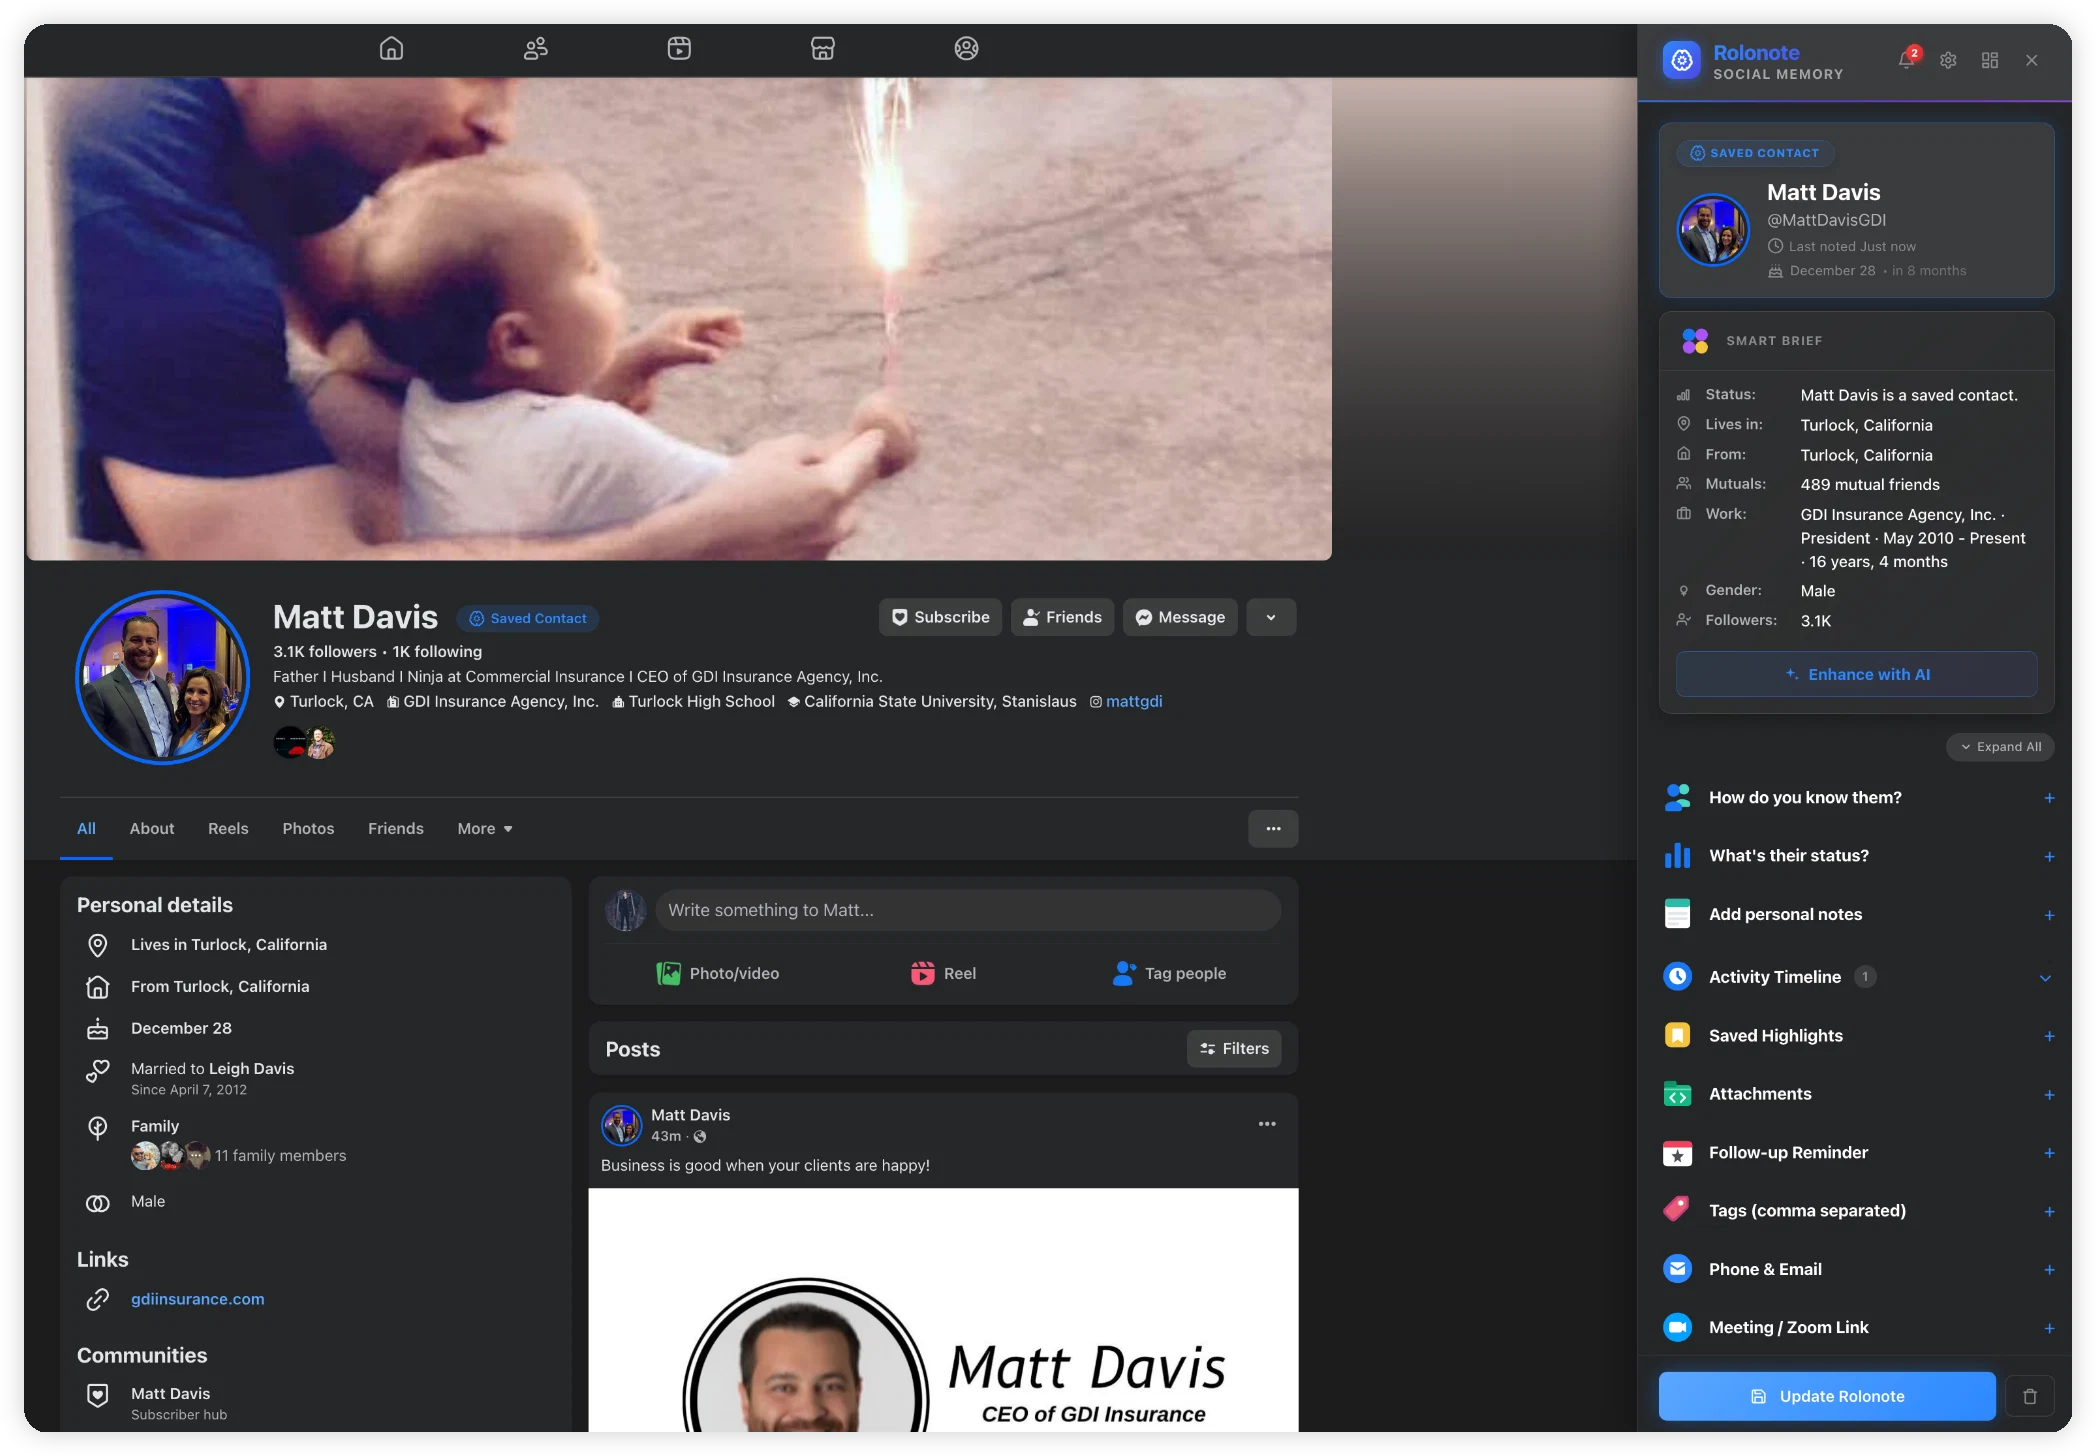Image resolution: width=2096 pixels, height=1456 pixels.
Task: Click the 11 family members text
Action: pos(281,1155)
